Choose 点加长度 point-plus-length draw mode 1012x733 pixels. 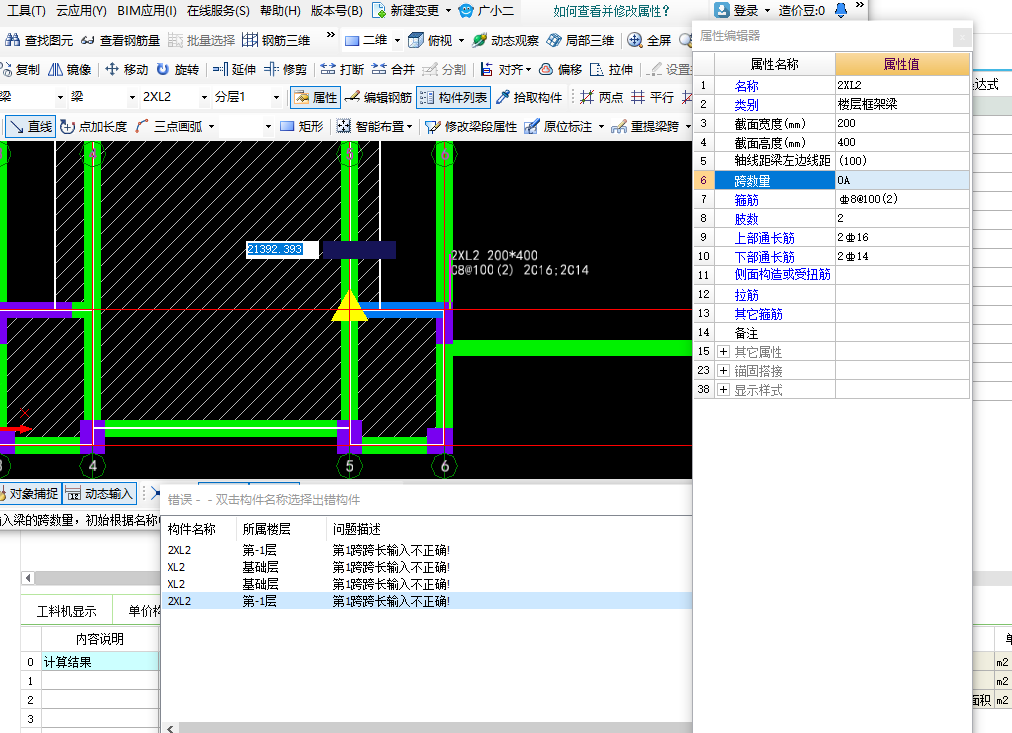click(94, 126)
